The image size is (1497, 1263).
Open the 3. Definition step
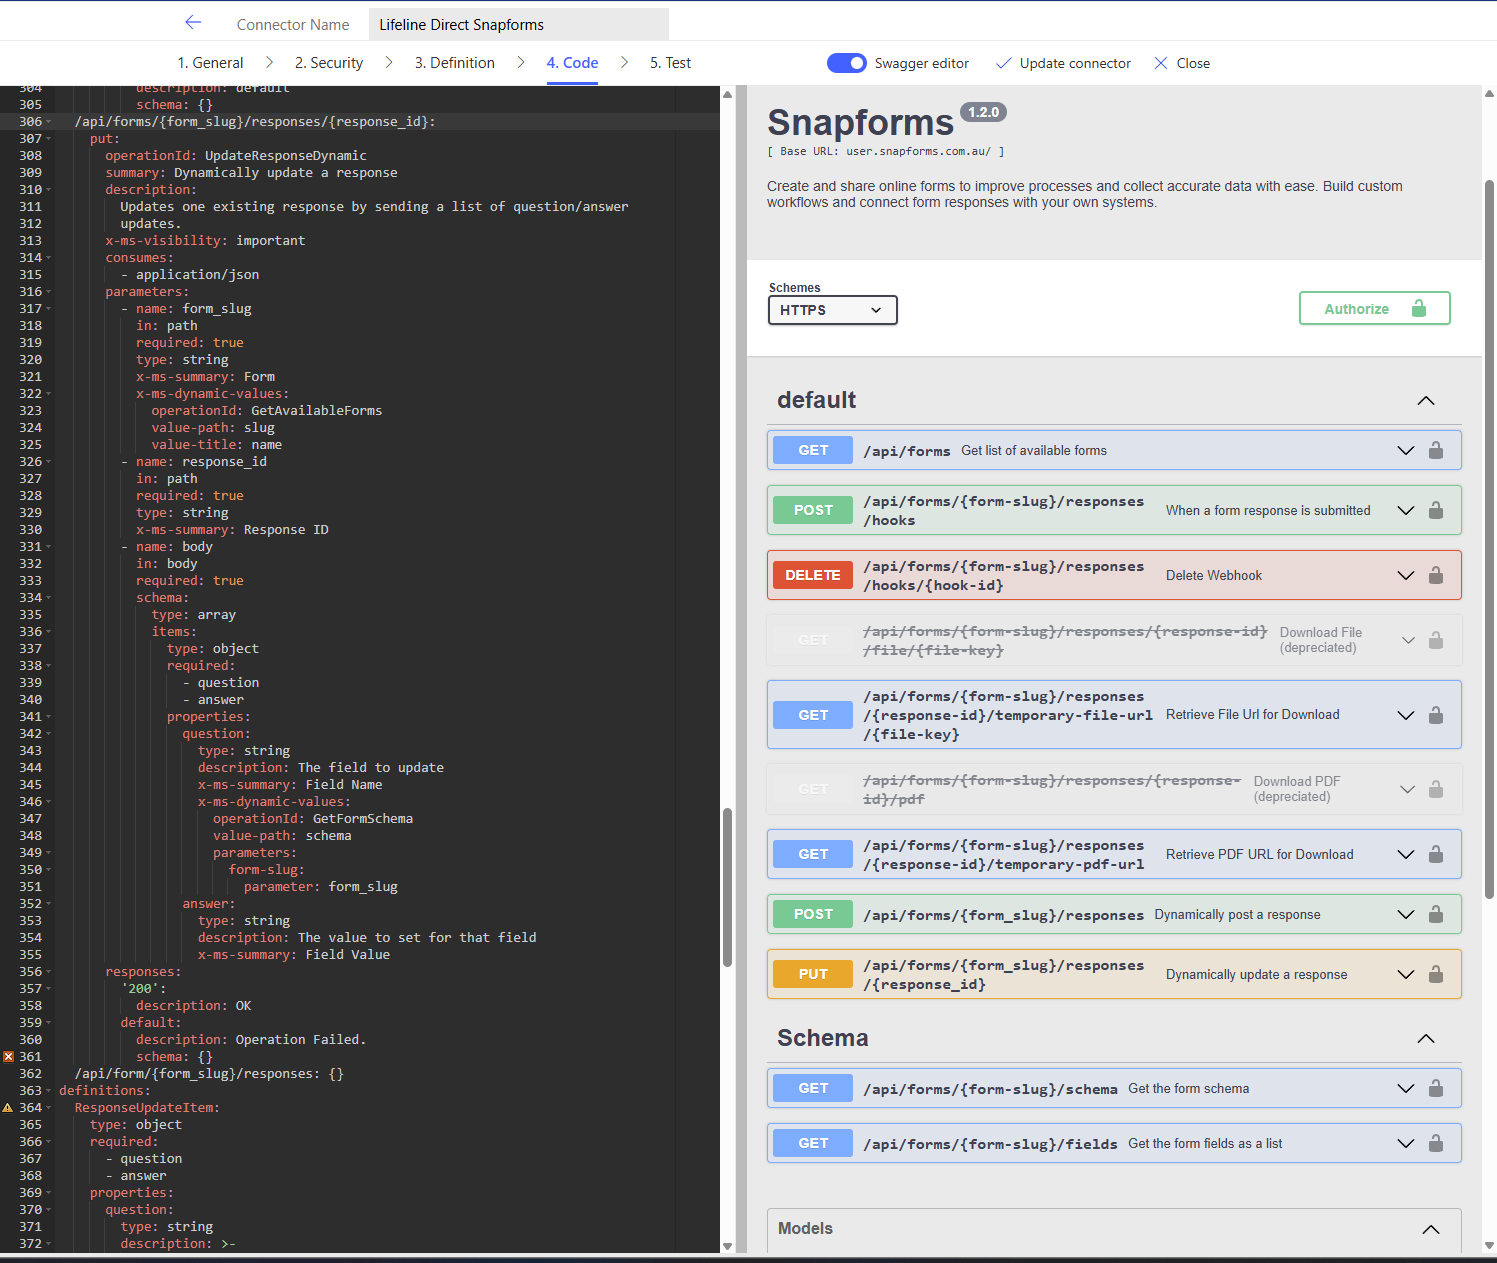pyautogui.click(x=455, y=63)
